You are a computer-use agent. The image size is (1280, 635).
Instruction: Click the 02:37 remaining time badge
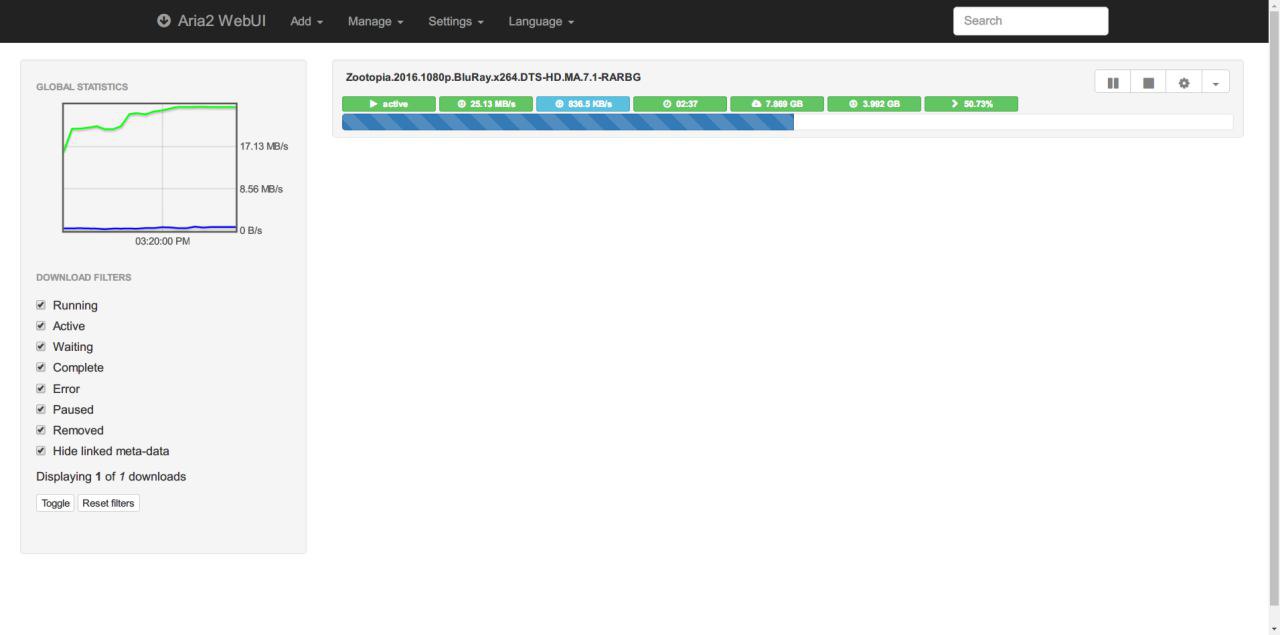tap(680, 104)
